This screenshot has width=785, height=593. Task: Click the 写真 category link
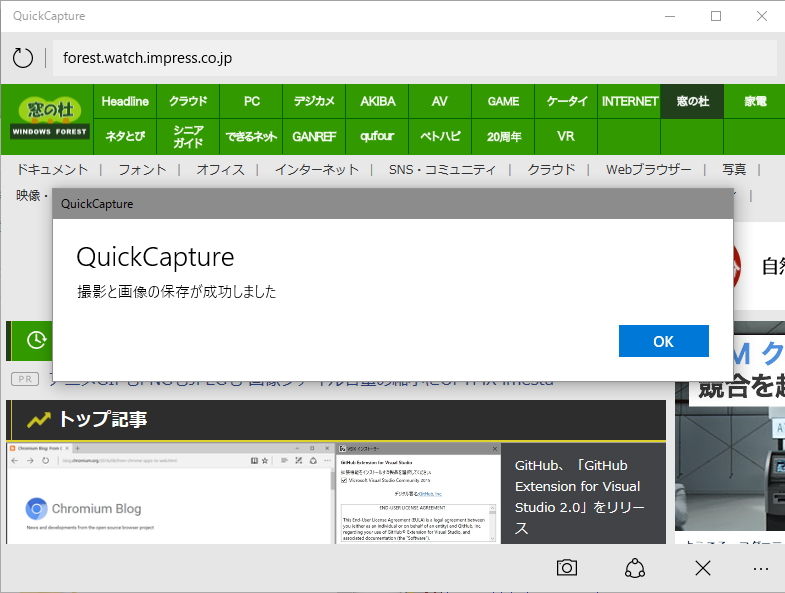(734, 170)
